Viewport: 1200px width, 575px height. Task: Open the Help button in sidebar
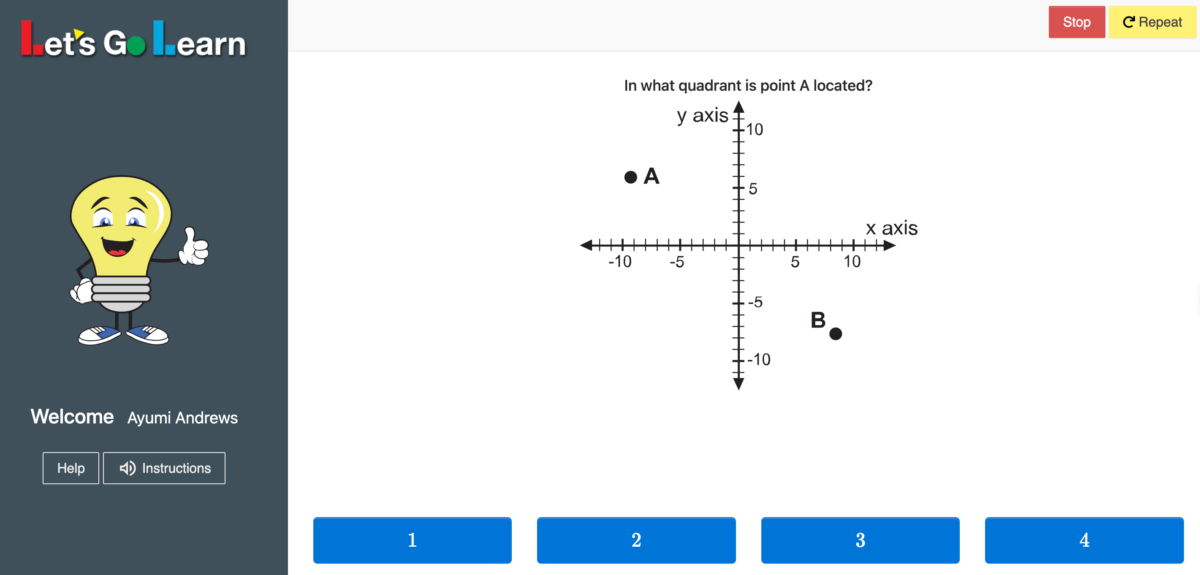pyautogui.click(x=71, y=468)
